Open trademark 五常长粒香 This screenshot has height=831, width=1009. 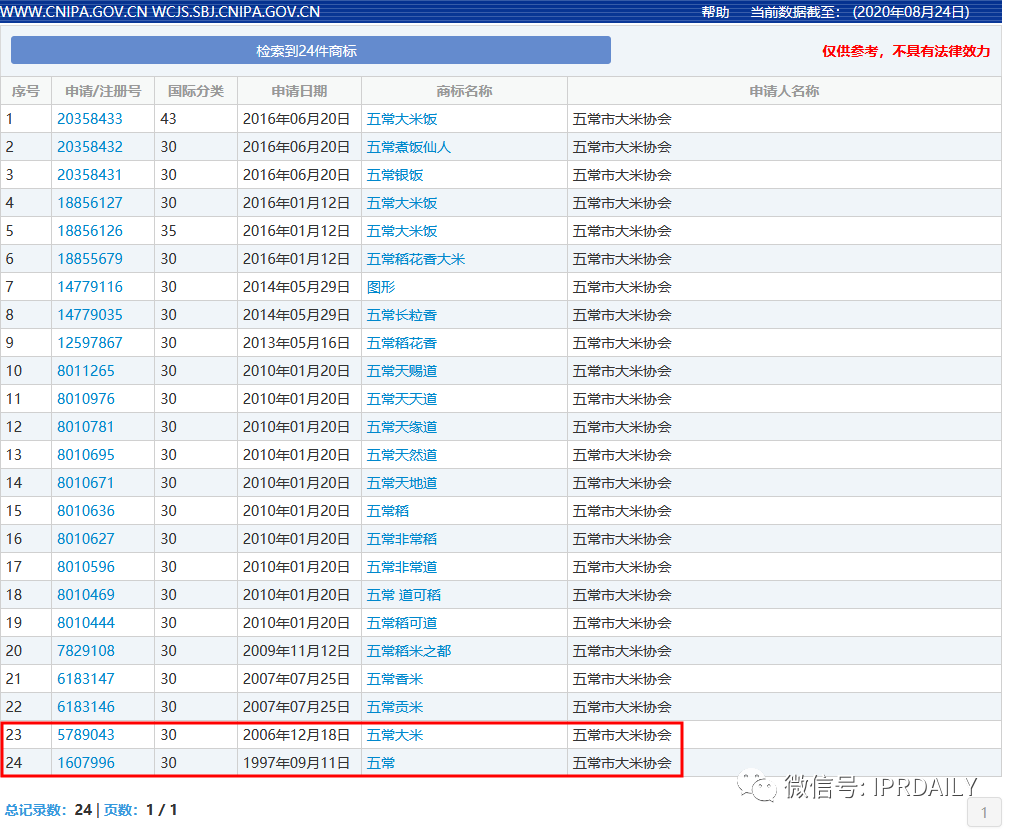(x=402, y=315)
